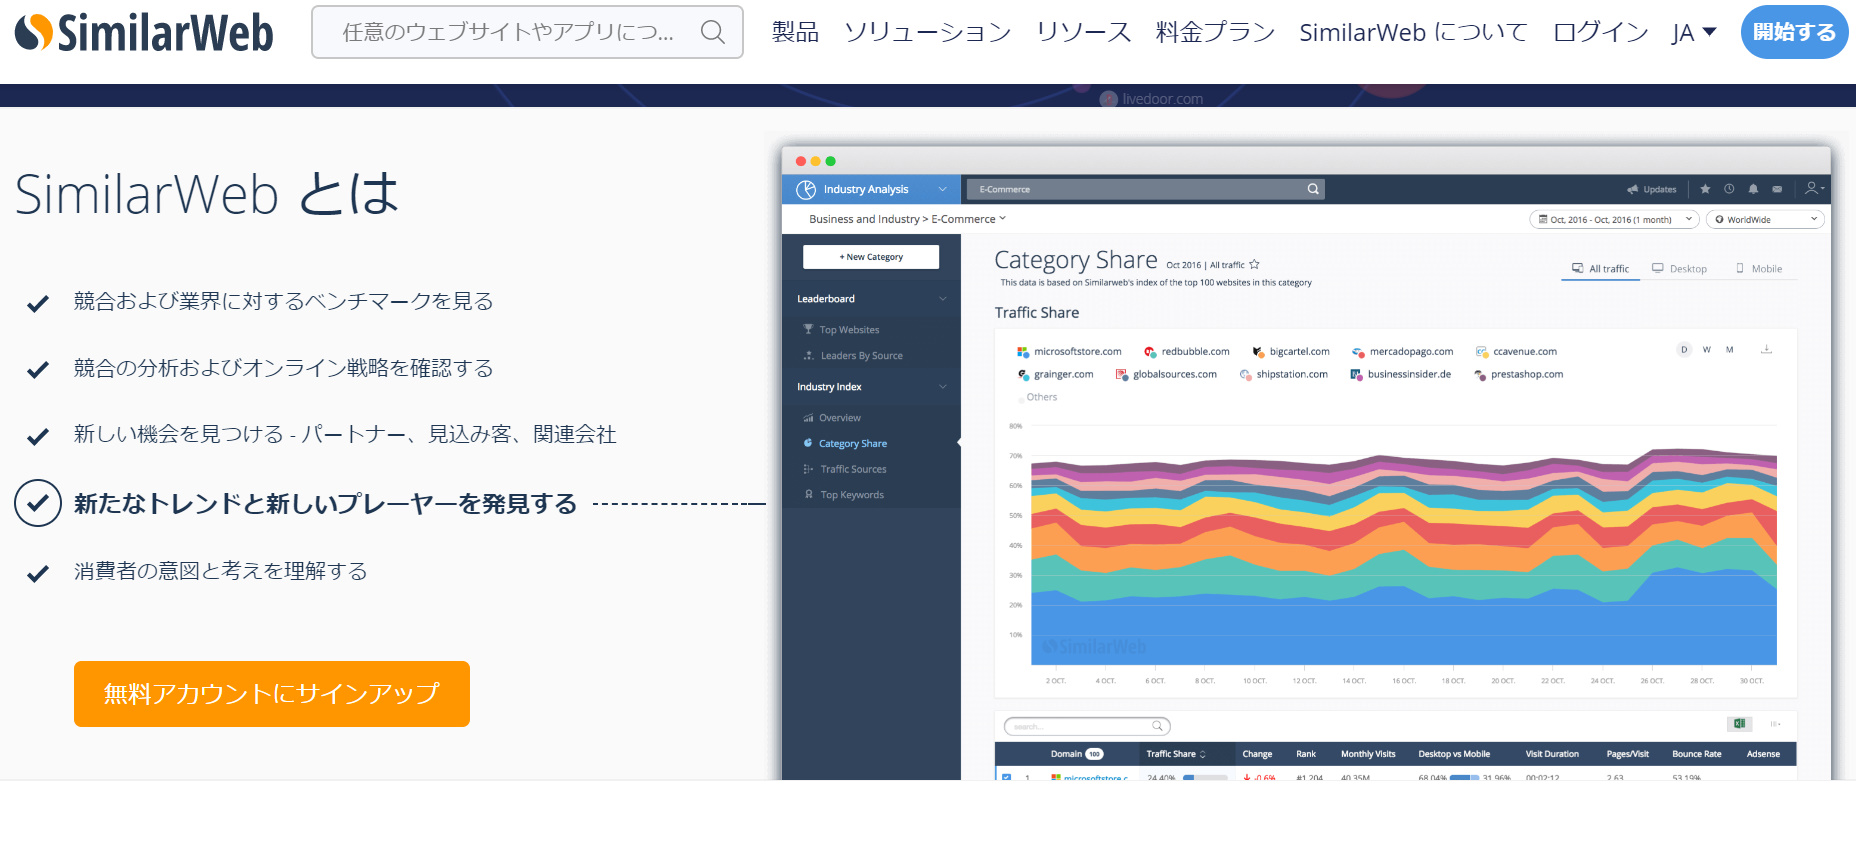This screenshot has height=846, width=1856.
Task: Open the ソリューション menu
Action: click(928, 32)
